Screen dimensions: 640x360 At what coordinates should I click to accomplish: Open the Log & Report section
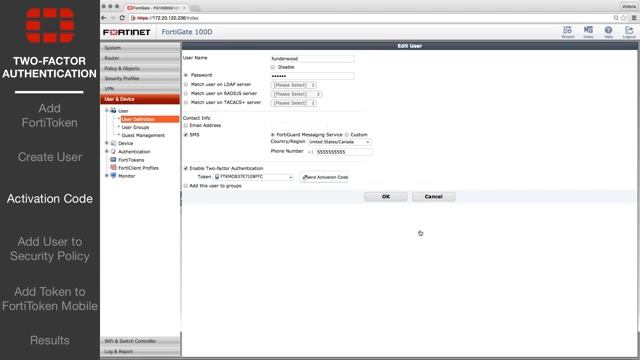click(140, 351)
